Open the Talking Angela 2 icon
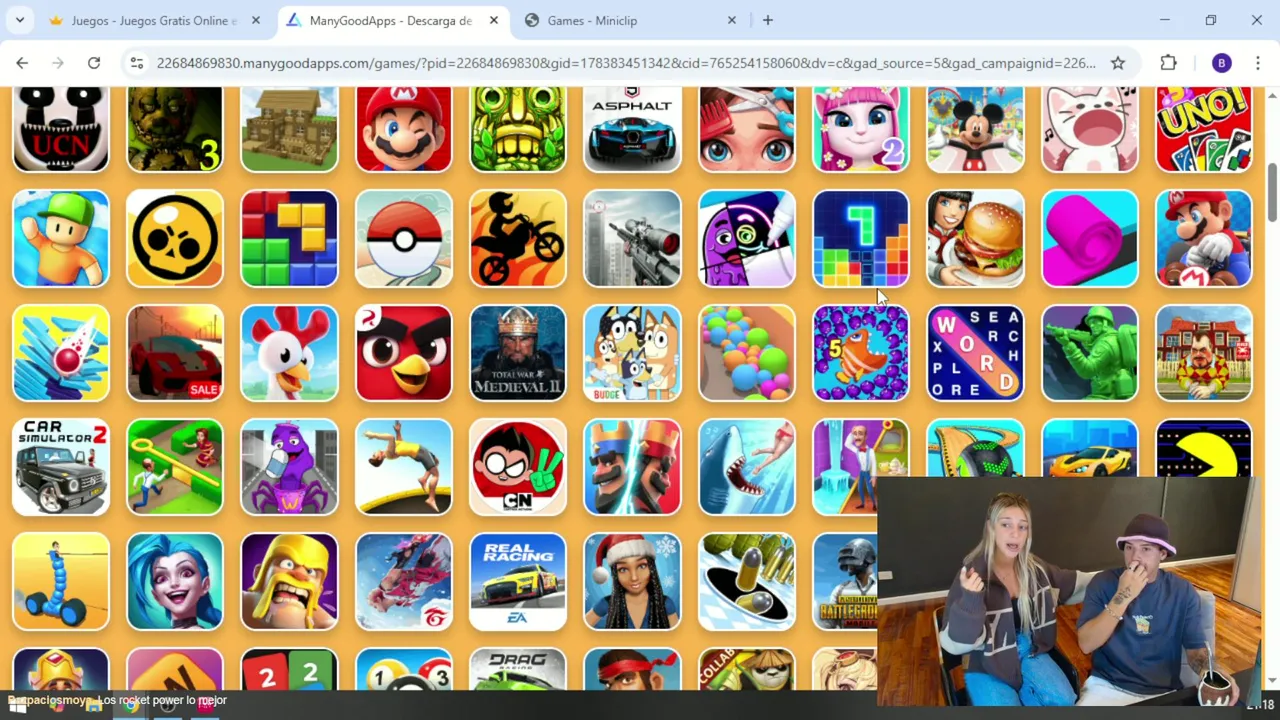The height and width of the screenshot is (720, 1280). click(861, 128)
